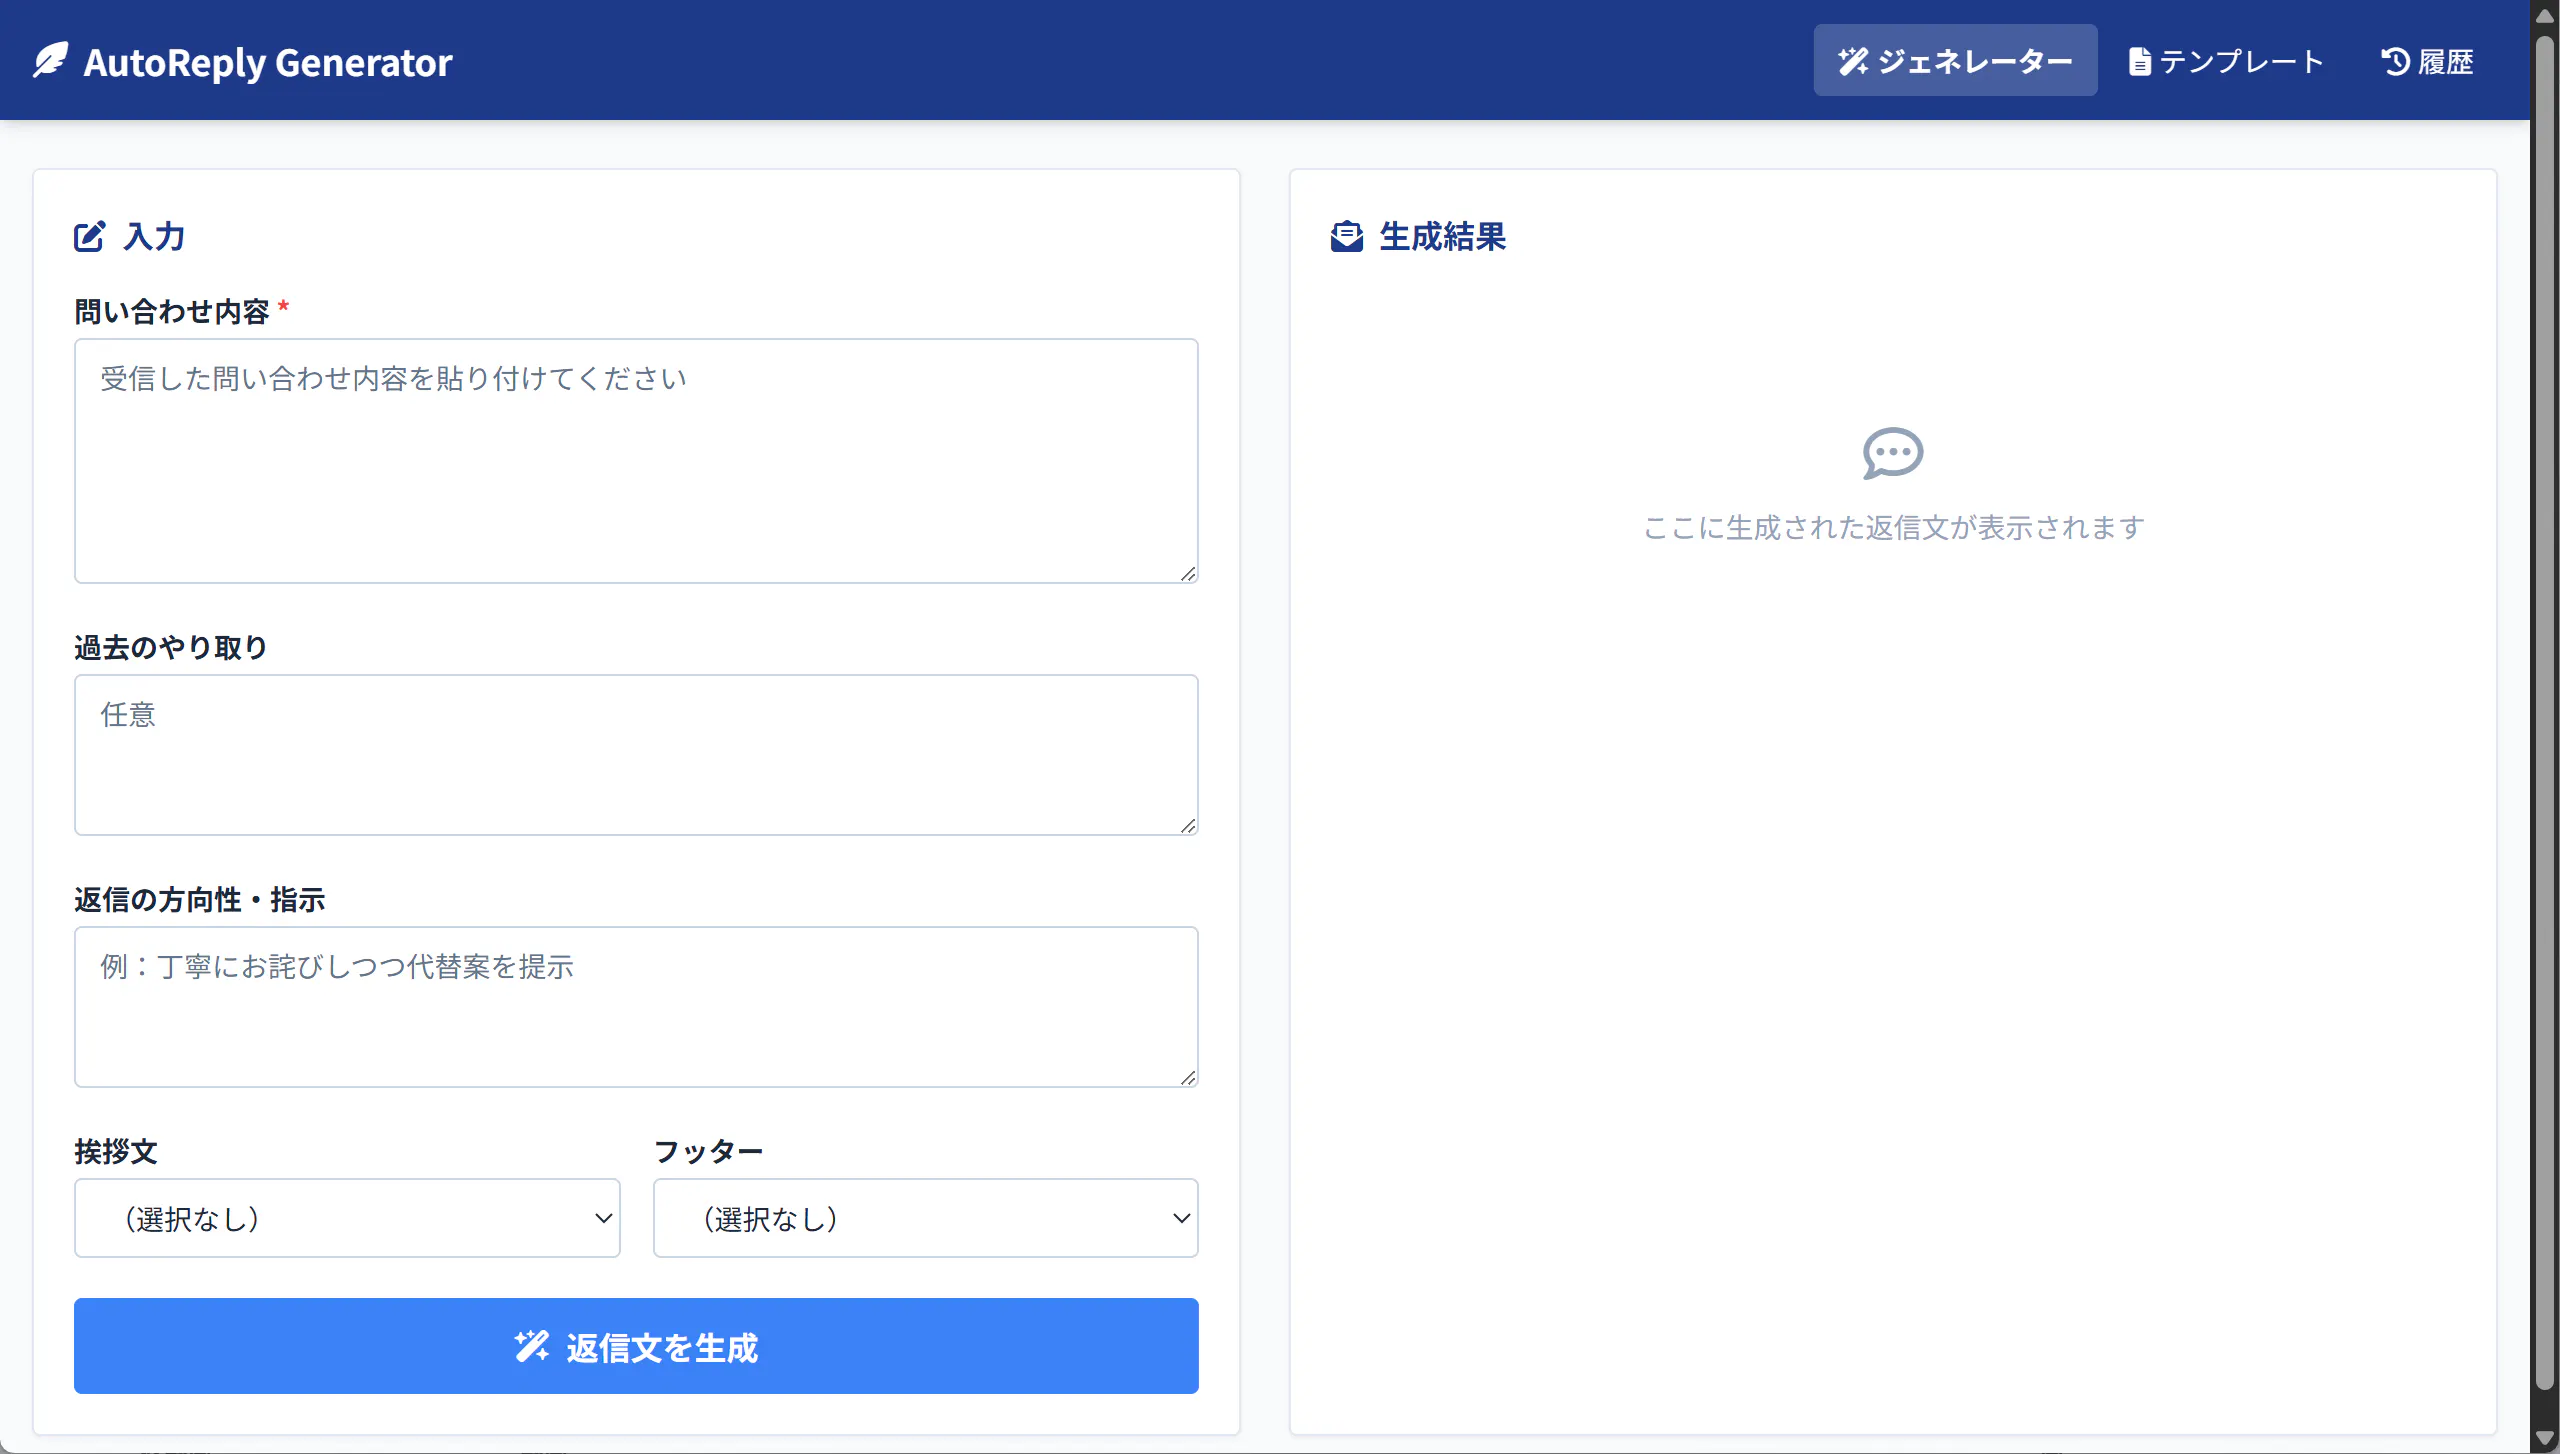The image size is (2560, 1454).
Task: Click the page scrollbar down arrow
Action: [2545, 1439]
